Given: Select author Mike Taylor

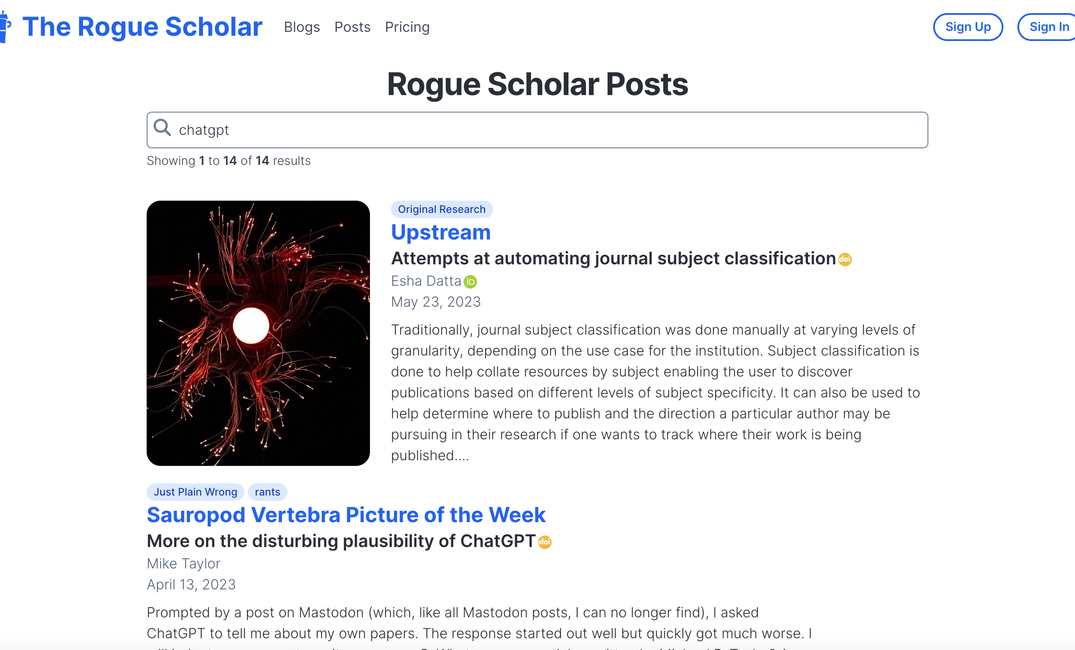Looking at the screenshot, I should click(183, 563).
